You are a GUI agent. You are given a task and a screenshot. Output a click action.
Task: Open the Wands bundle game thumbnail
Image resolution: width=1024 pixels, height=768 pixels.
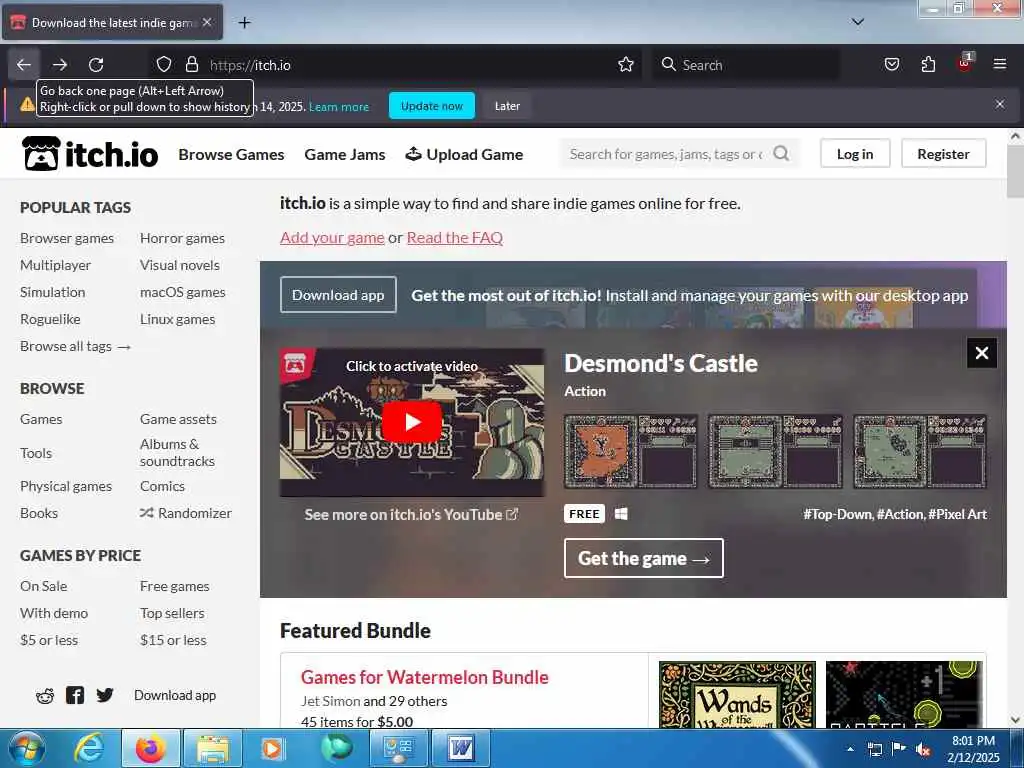pos(737,694)
